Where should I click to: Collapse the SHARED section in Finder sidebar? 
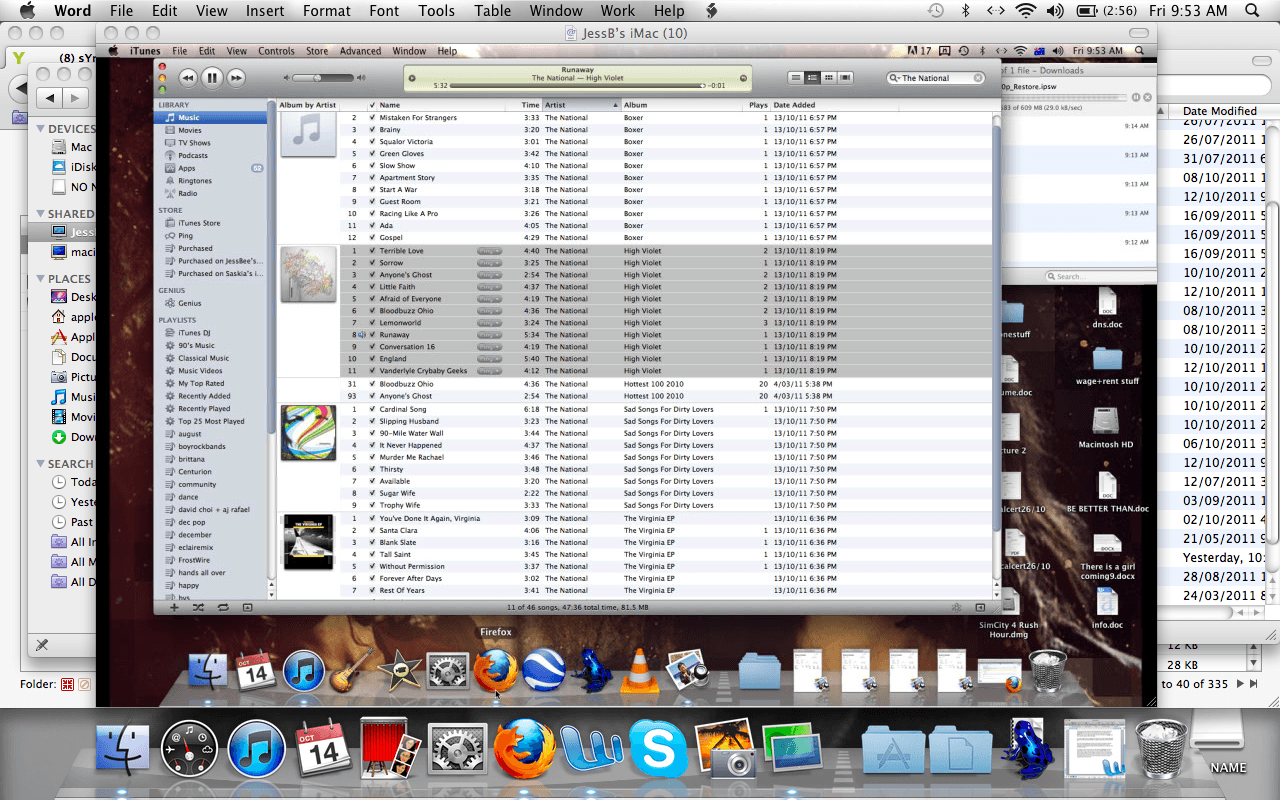pos(41,214)
